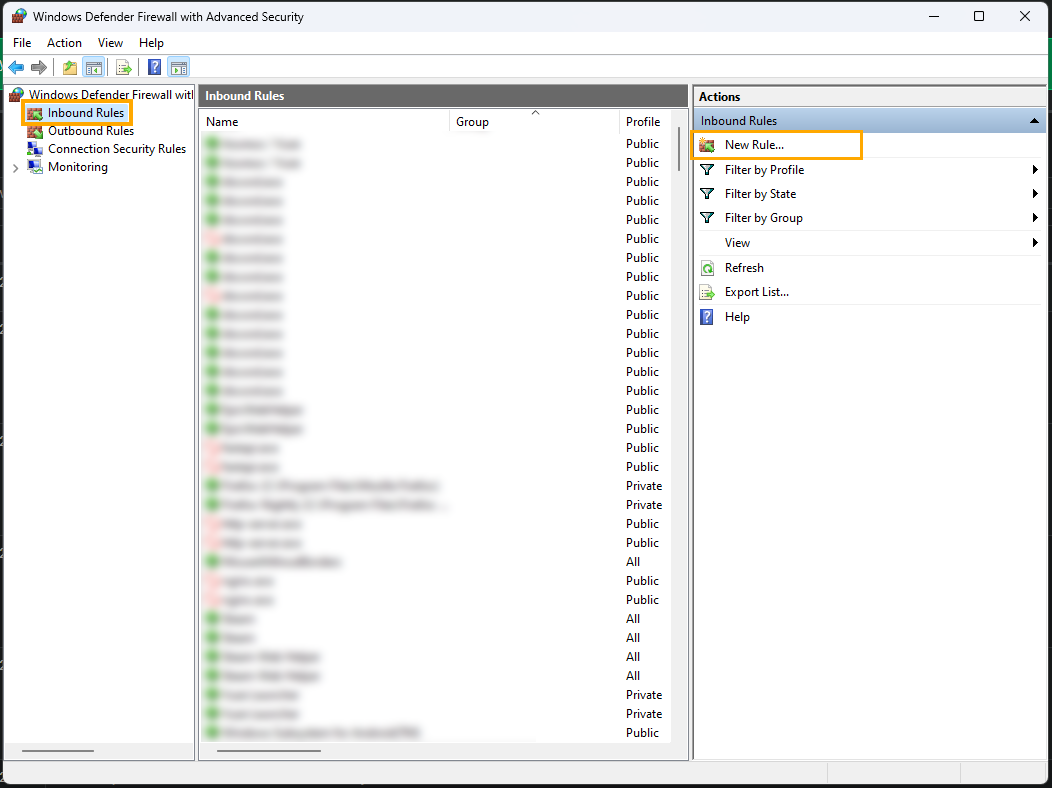The width and height of the screenshot is (1052, 788).
Task: Click Filter by Profile action
Action: point(764,170)
